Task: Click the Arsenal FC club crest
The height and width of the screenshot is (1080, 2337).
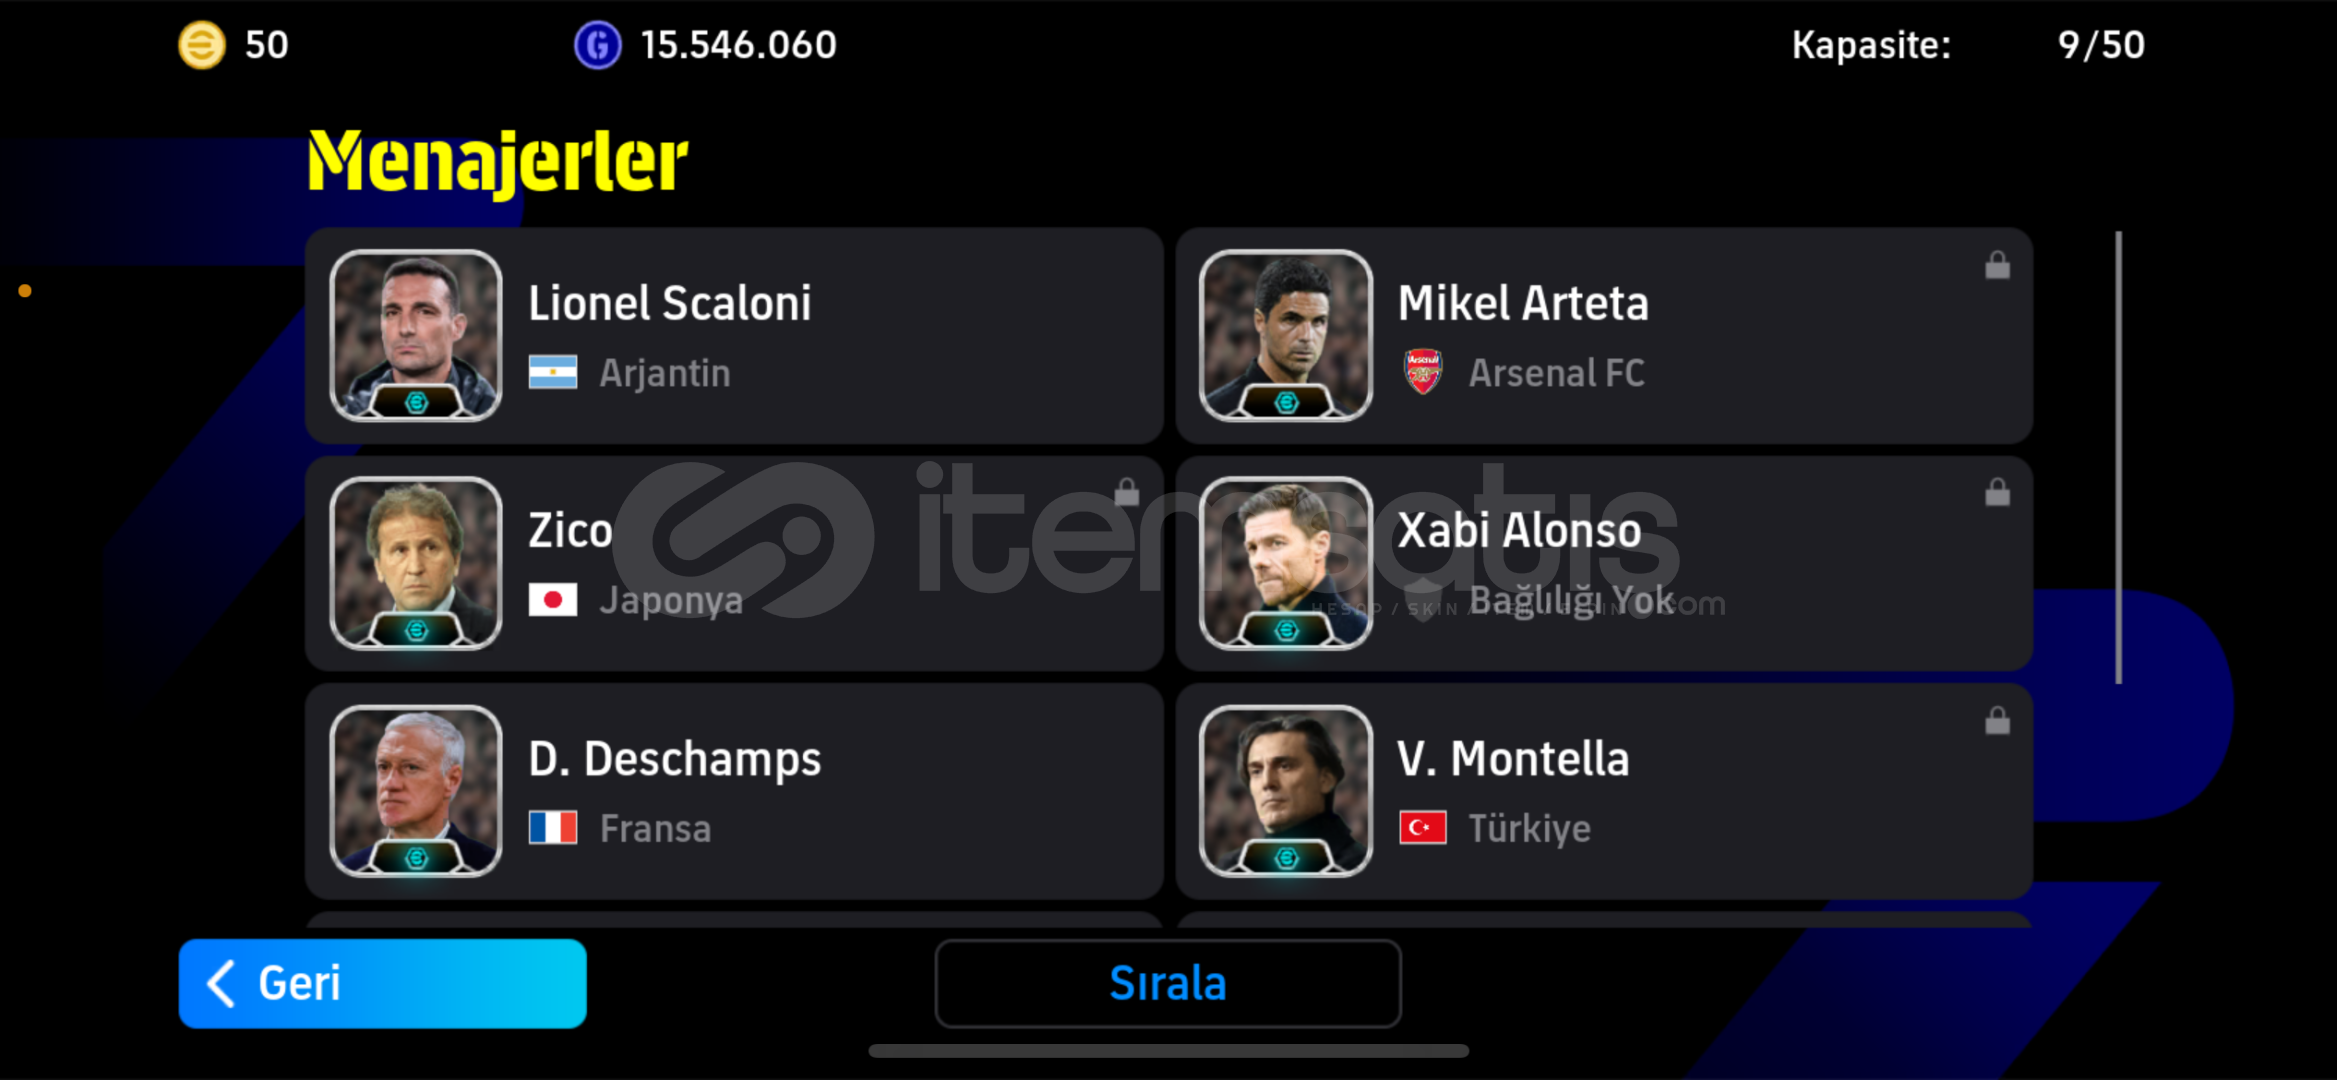Action: [1422, 372]
